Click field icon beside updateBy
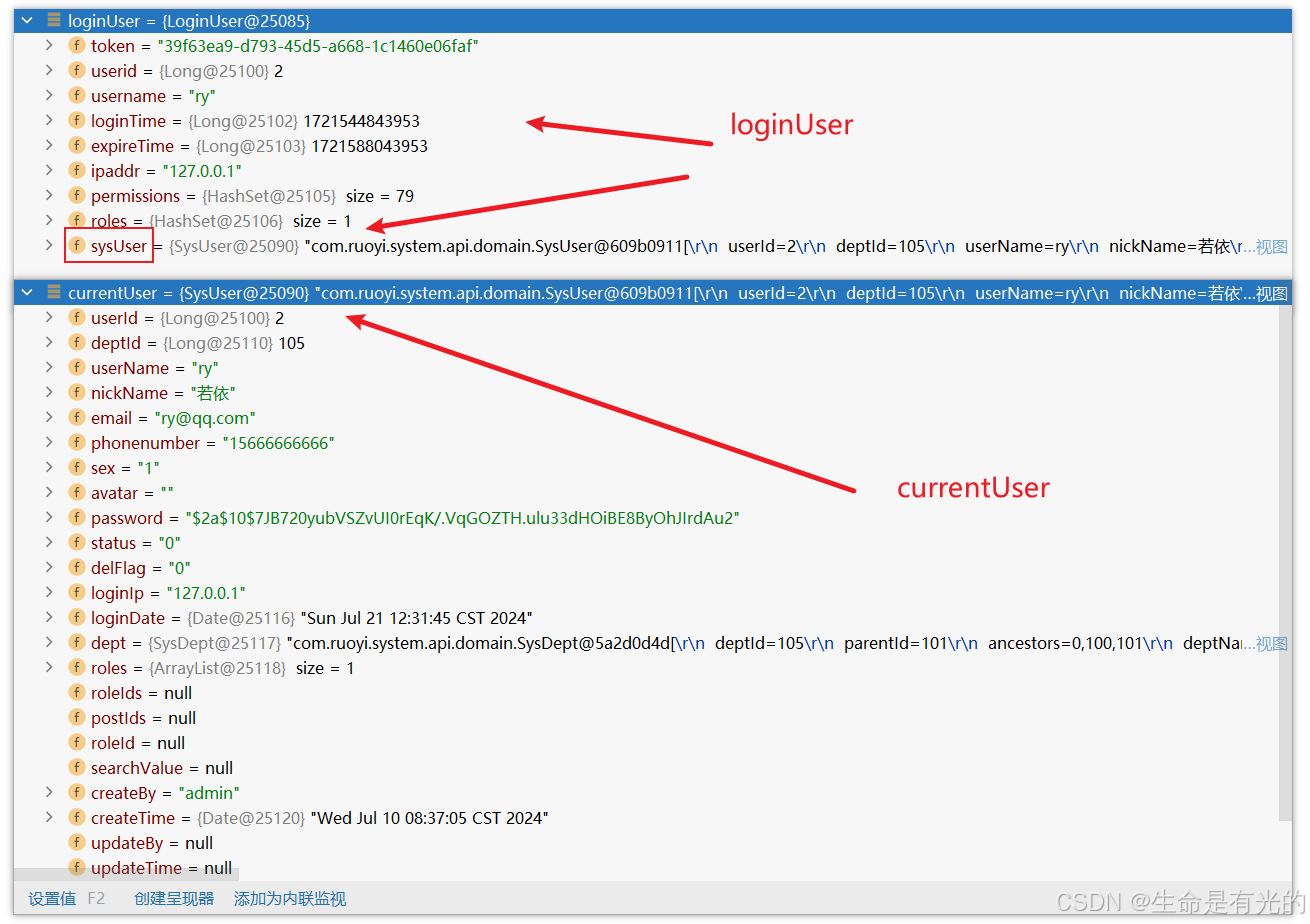 [77, 842]
